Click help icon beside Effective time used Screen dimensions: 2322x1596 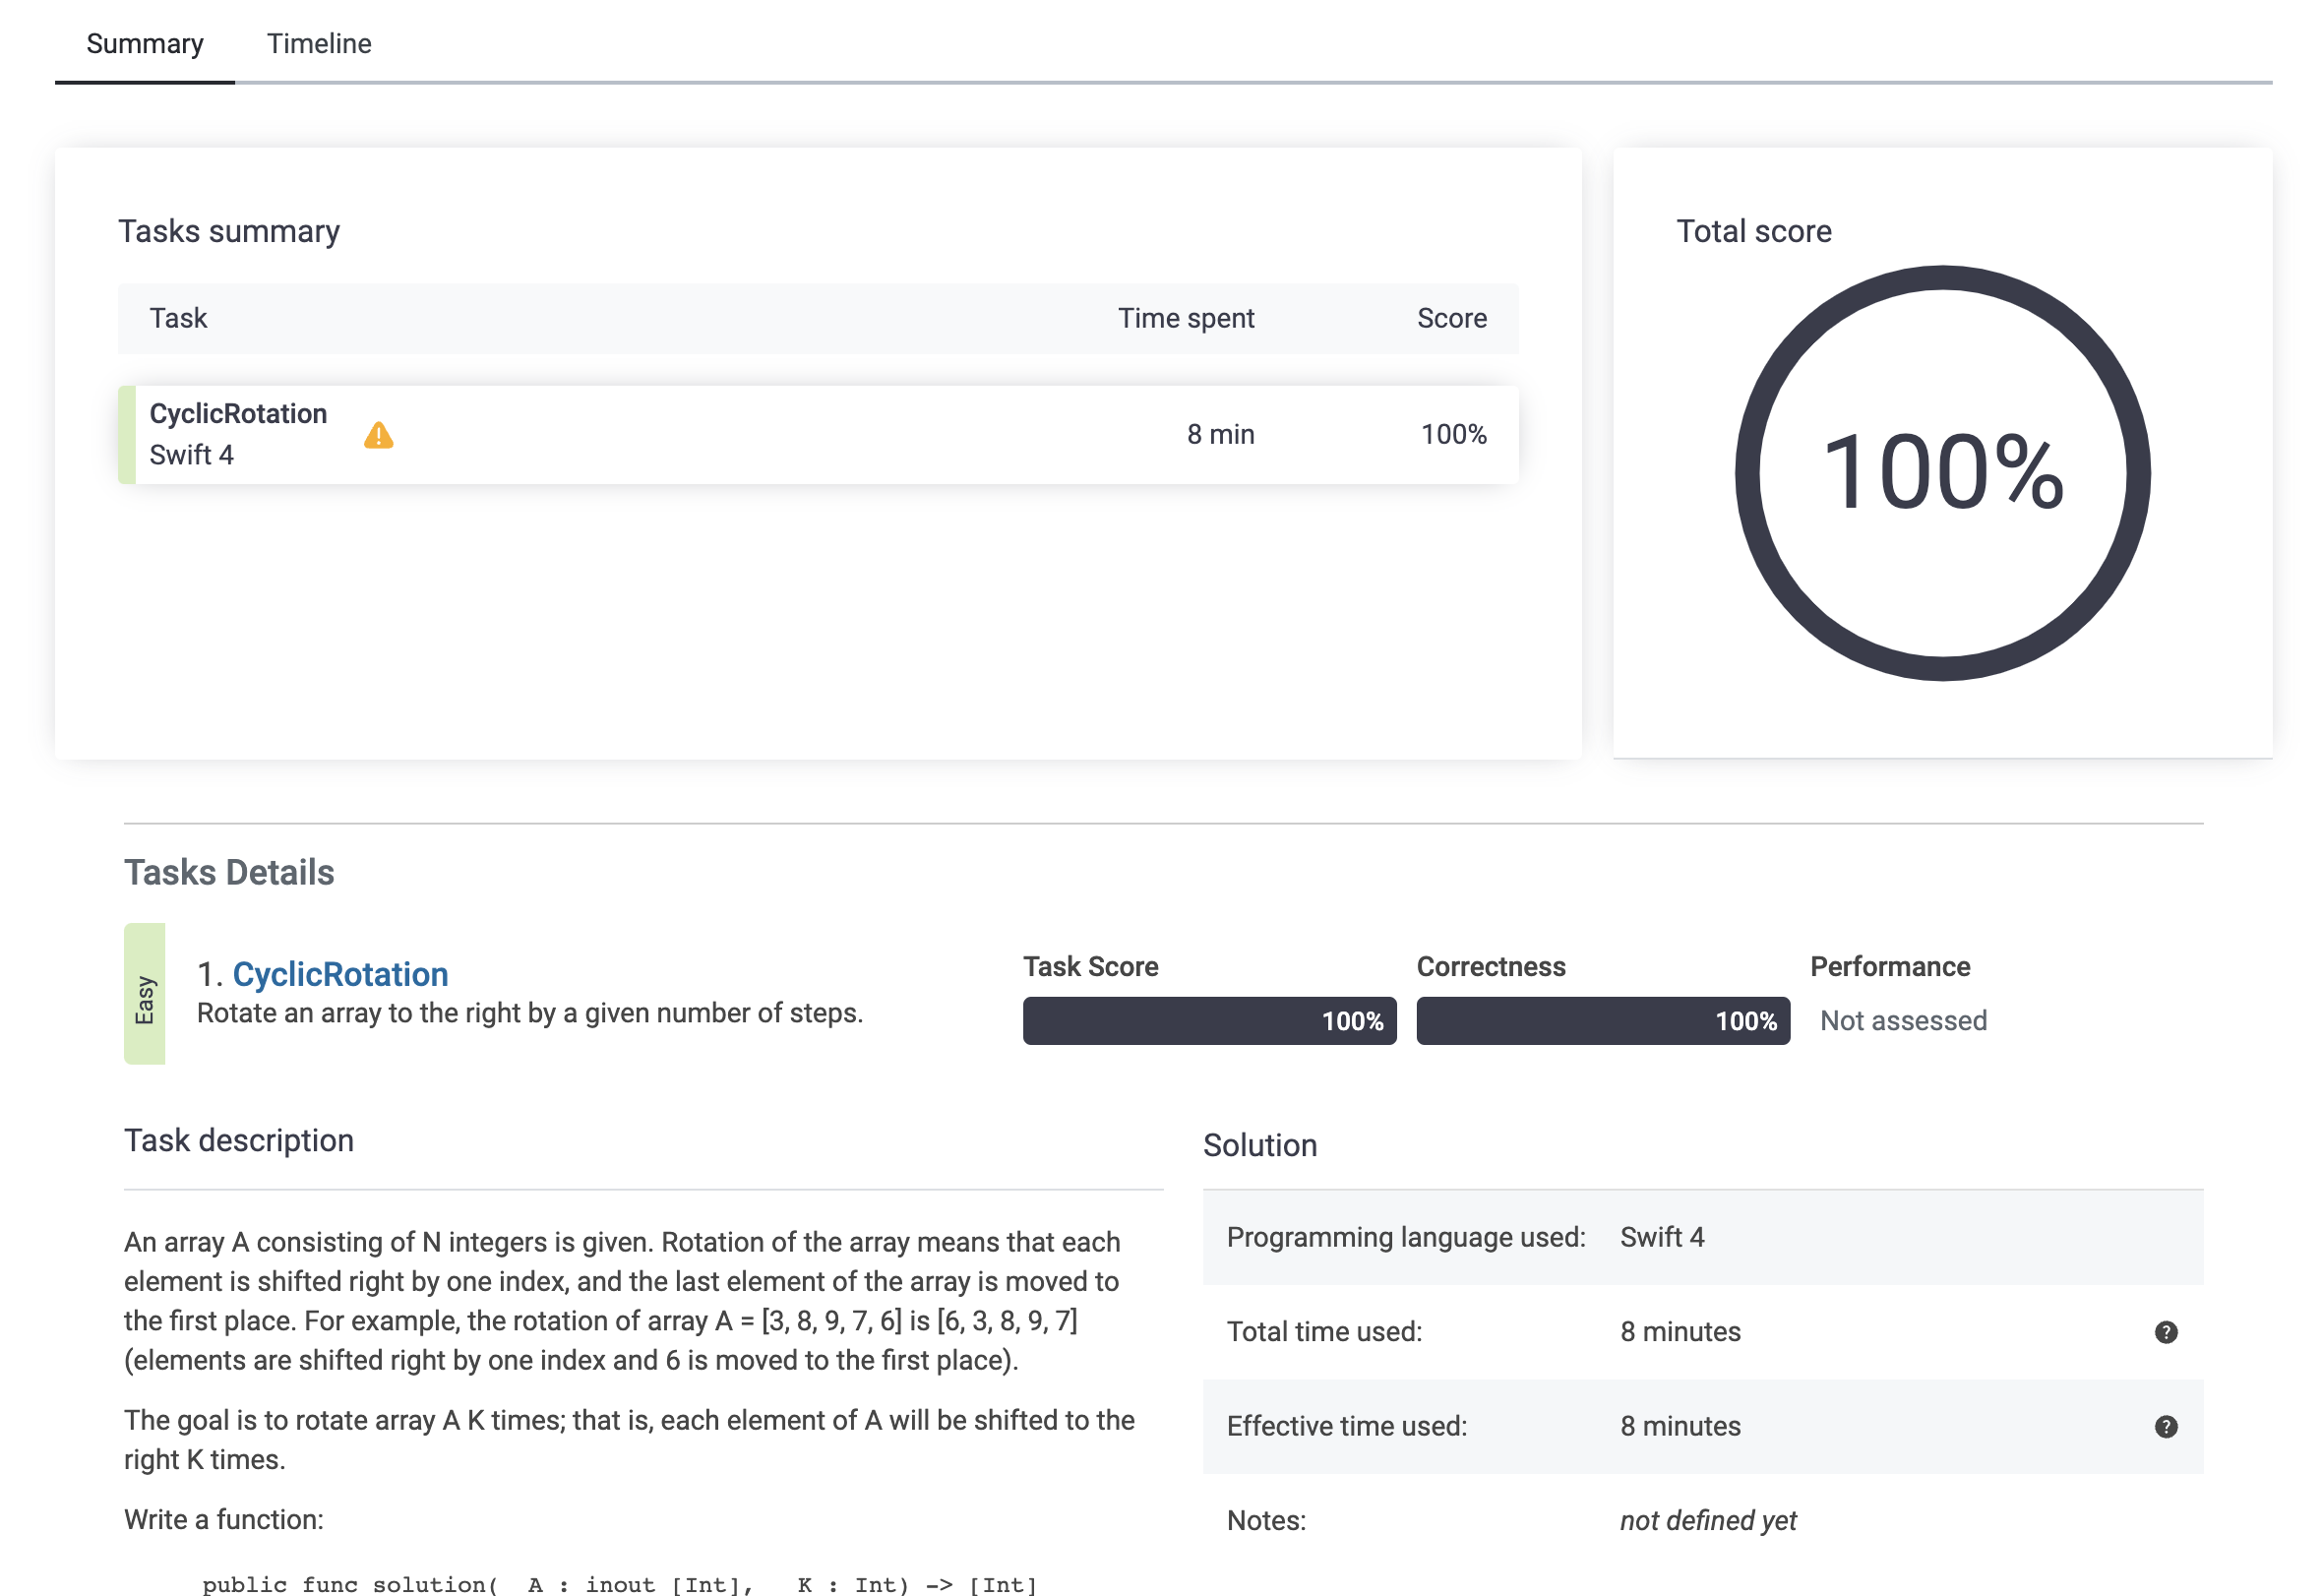pos(2165,1426)
